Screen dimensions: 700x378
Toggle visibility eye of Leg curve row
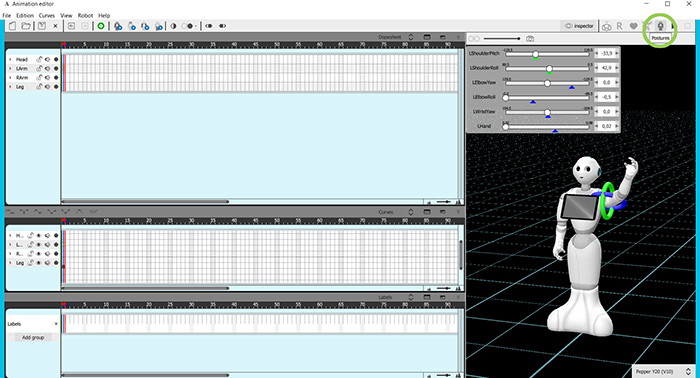(39, 263)
